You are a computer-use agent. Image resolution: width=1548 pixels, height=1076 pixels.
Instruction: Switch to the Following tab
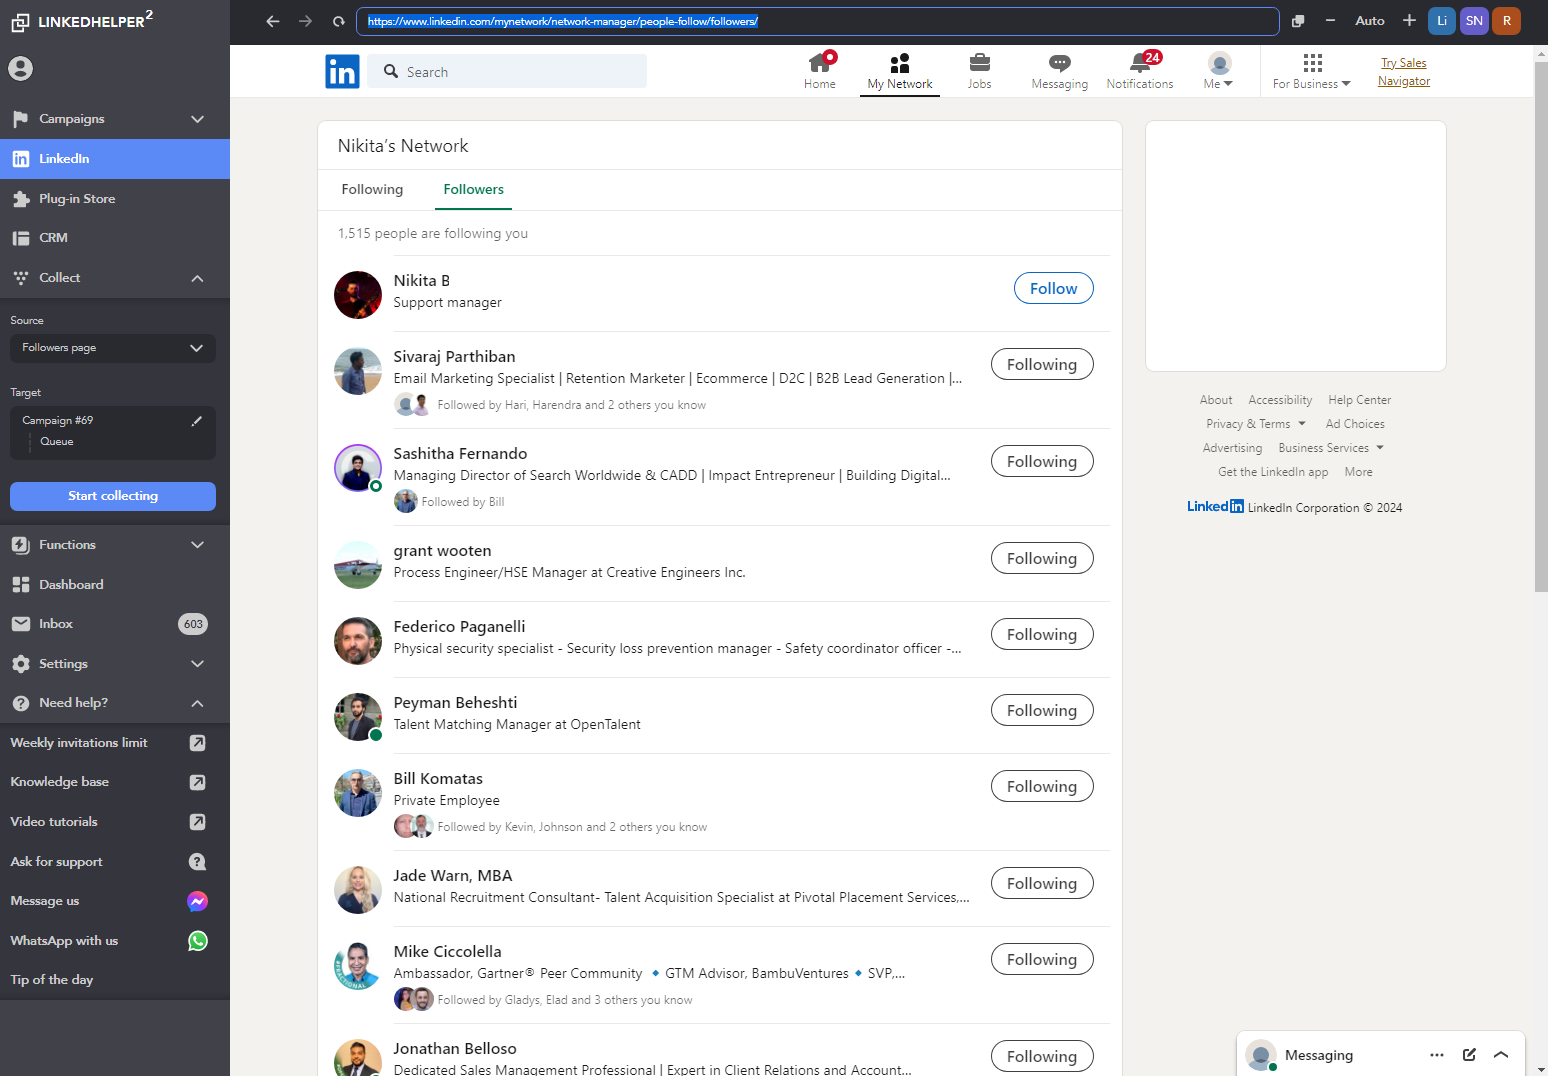coord(372,190)
